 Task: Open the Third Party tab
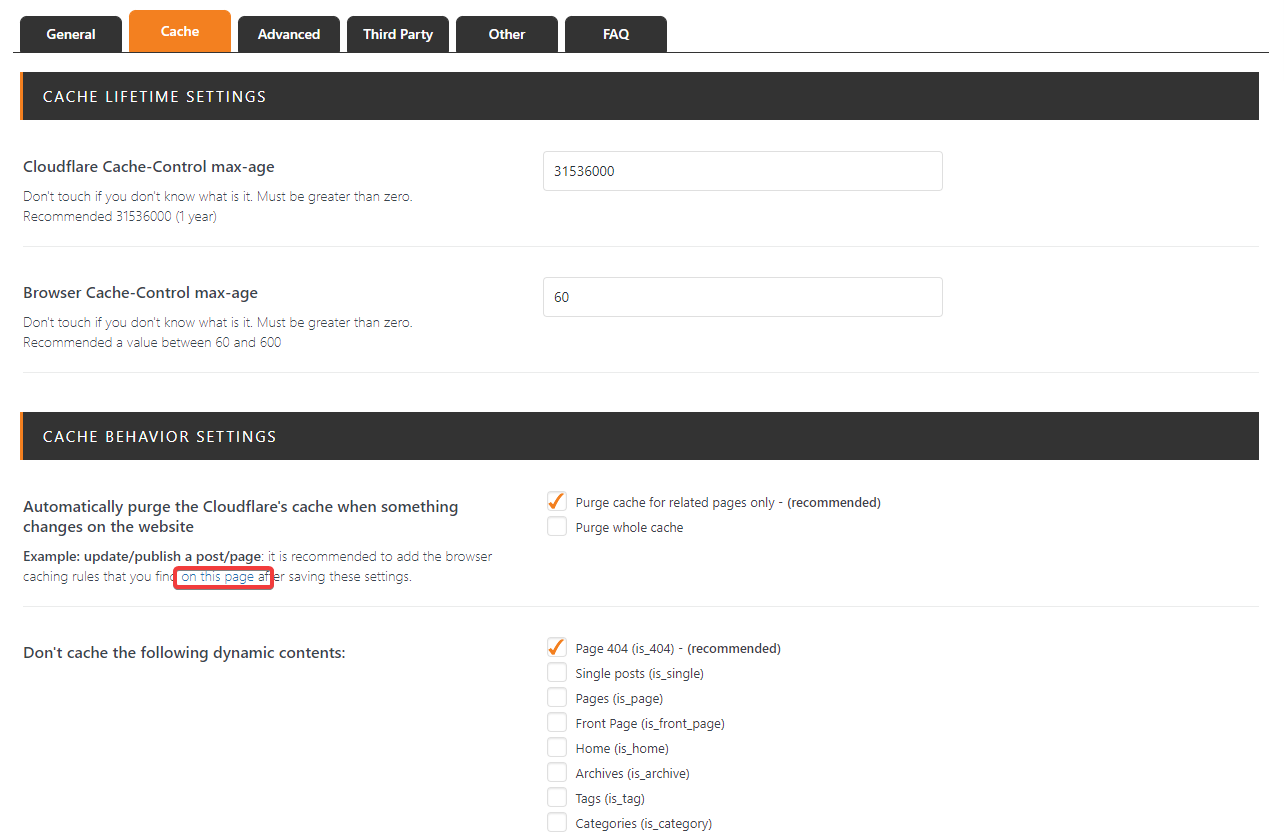(x=398, y=34)
